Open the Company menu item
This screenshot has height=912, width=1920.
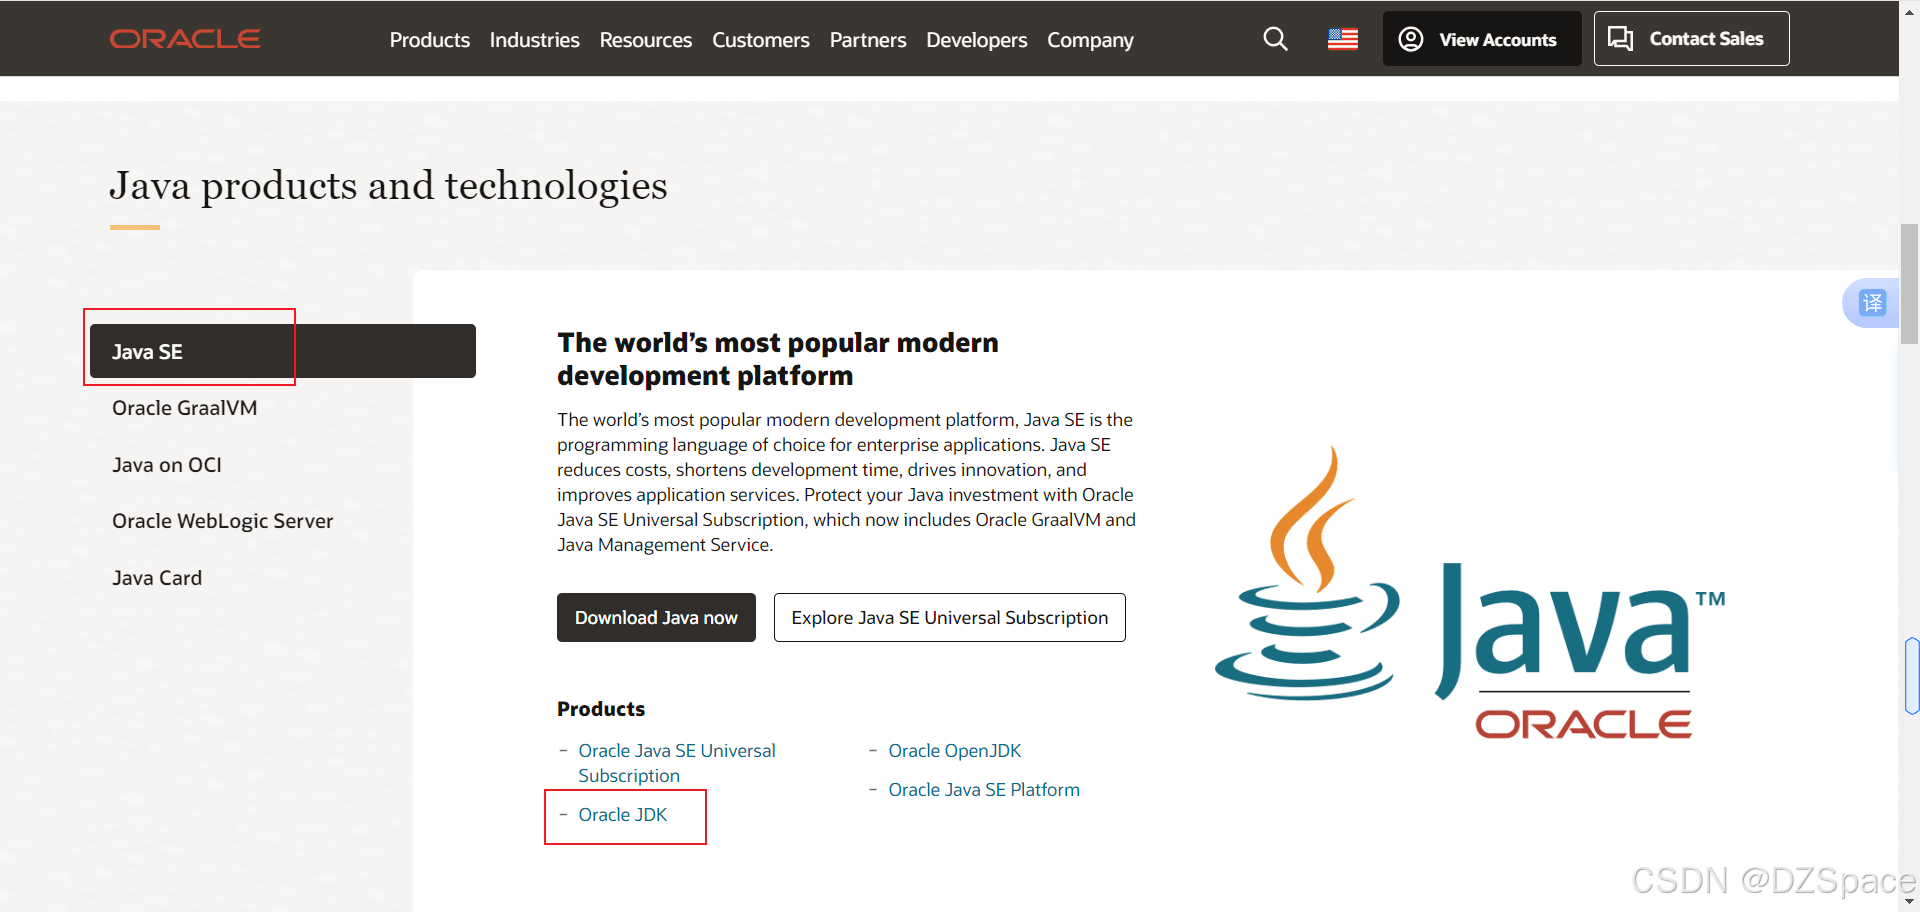click(1090, 40)
